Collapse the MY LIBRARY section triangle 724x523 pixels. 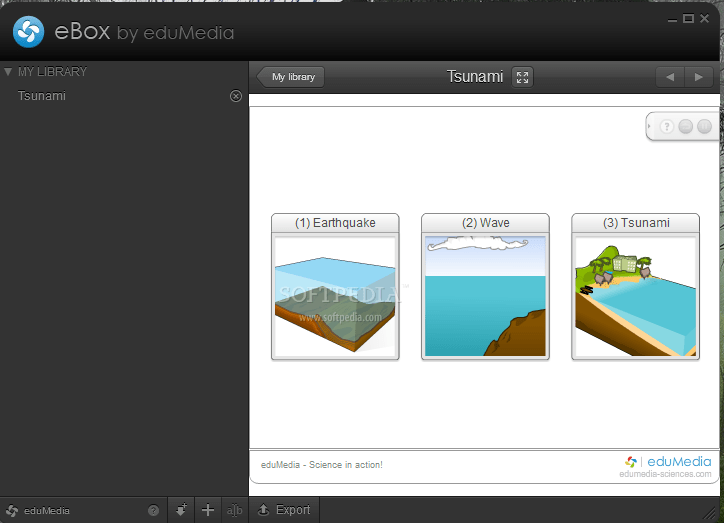[8, 72]
